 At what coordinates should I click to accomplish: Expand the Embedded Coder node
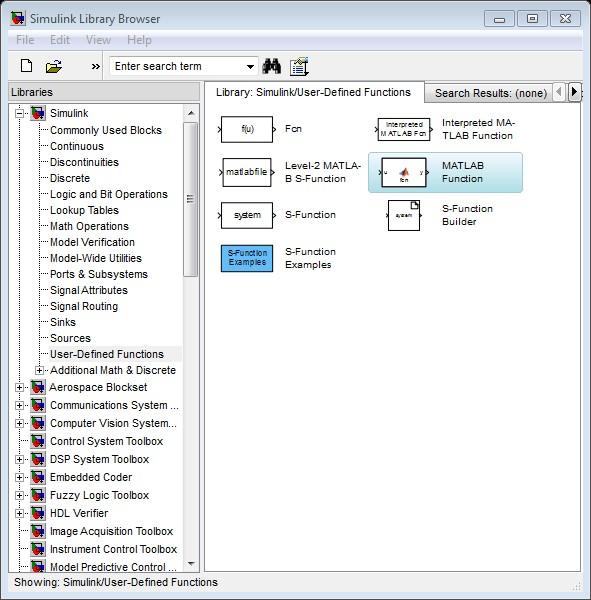pyautogui.click(x=19, y=477)
